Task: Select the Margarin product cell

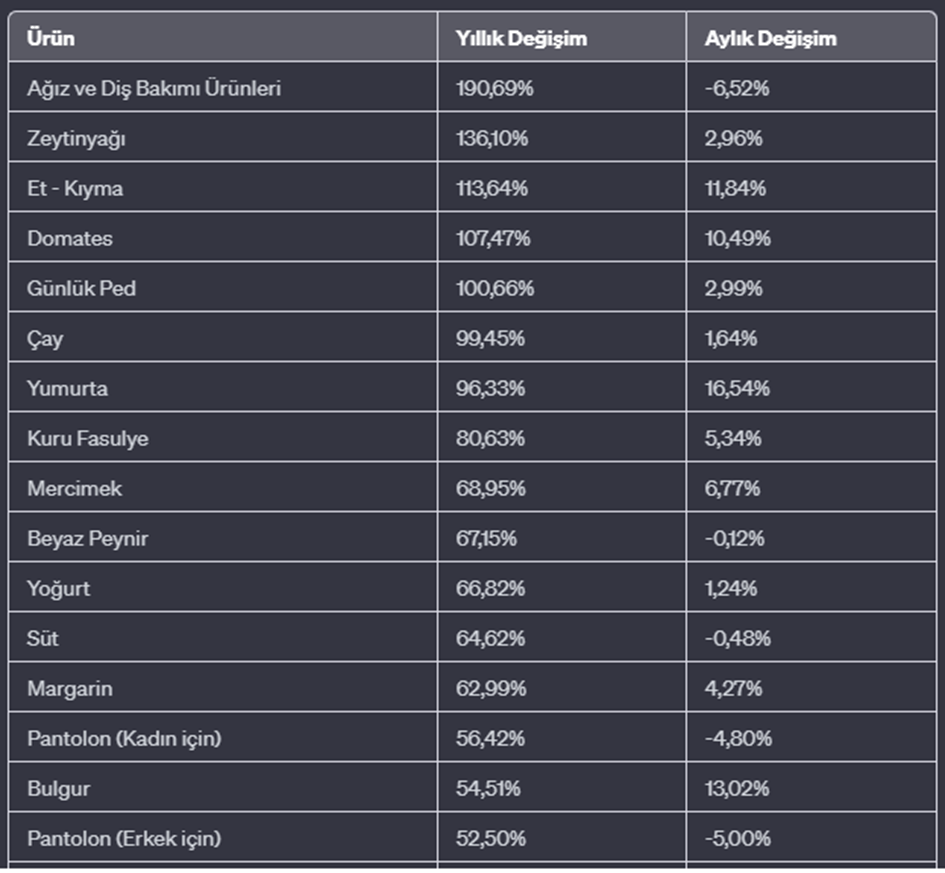Action: [70, 689]
